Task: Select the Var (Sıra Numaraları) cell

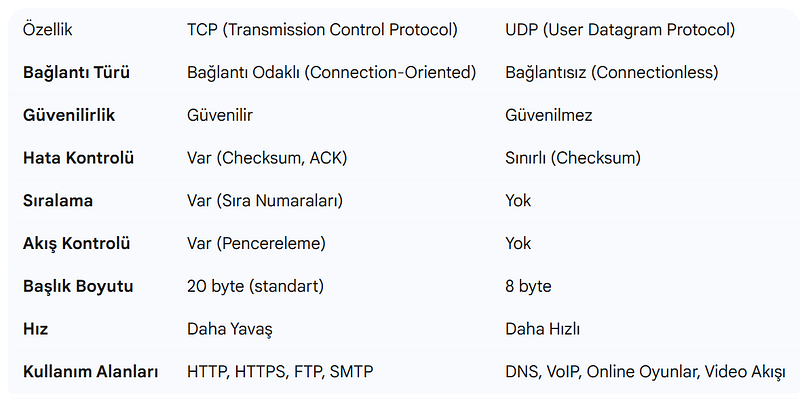Action: coord(265,201)
